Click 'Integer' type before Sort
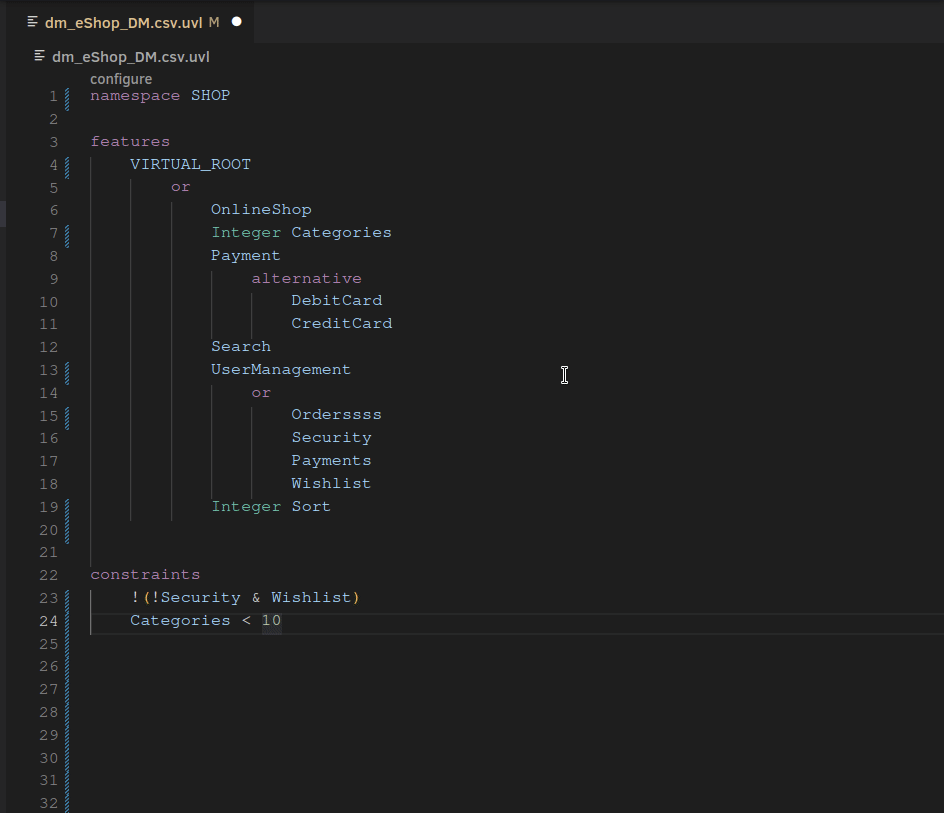This screenshot has width=944, height=813. (246, 506)
